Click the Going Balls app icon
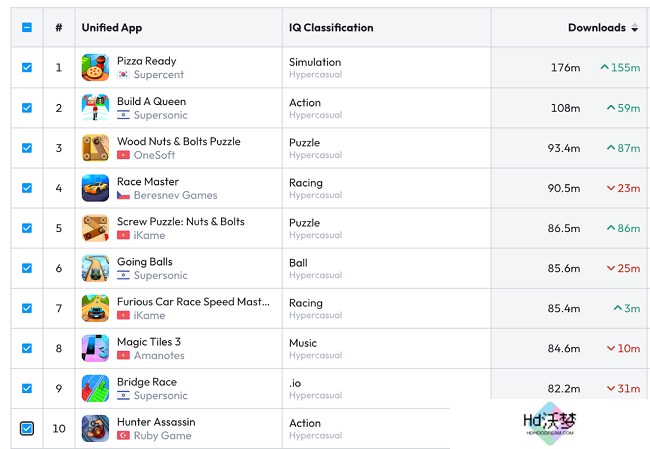650x449 pixels. [x=95, y=268]
